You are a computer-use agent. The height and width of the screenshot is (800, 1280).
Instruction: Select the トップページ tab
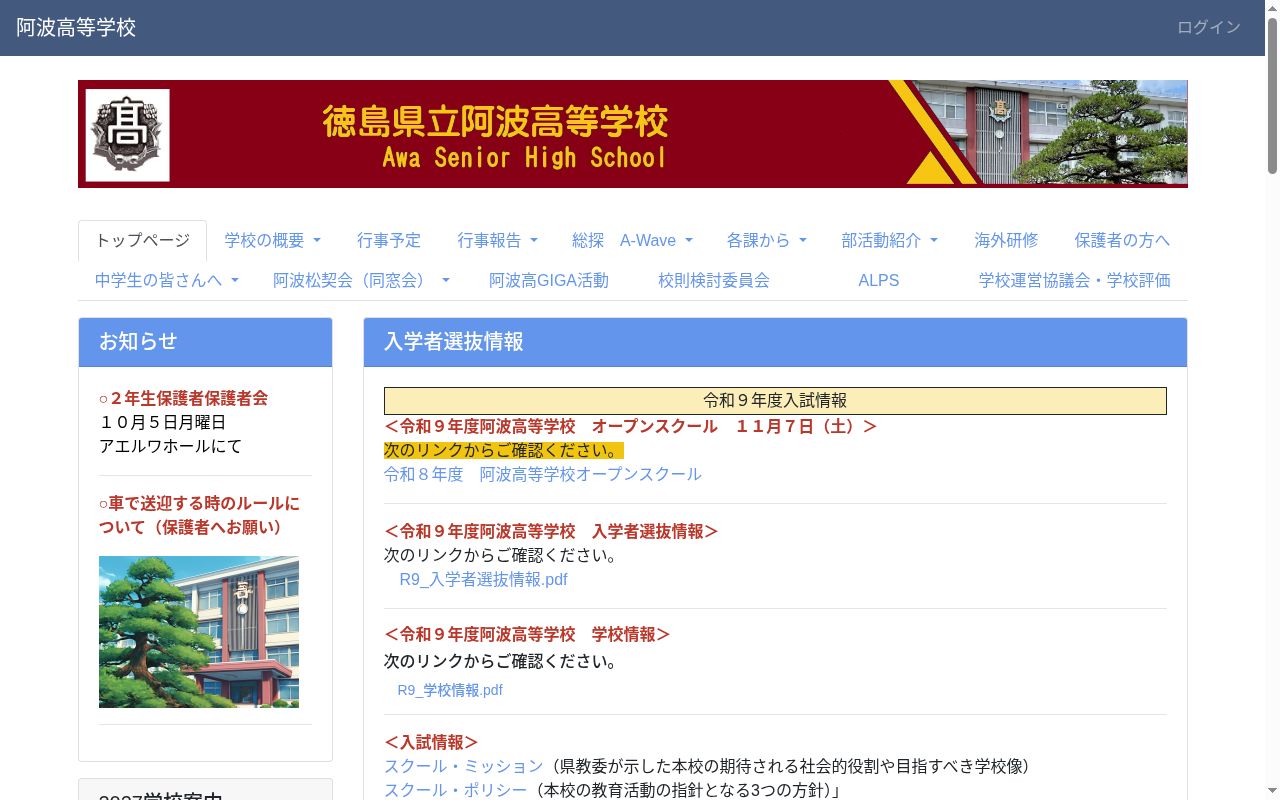pos(143,240)
